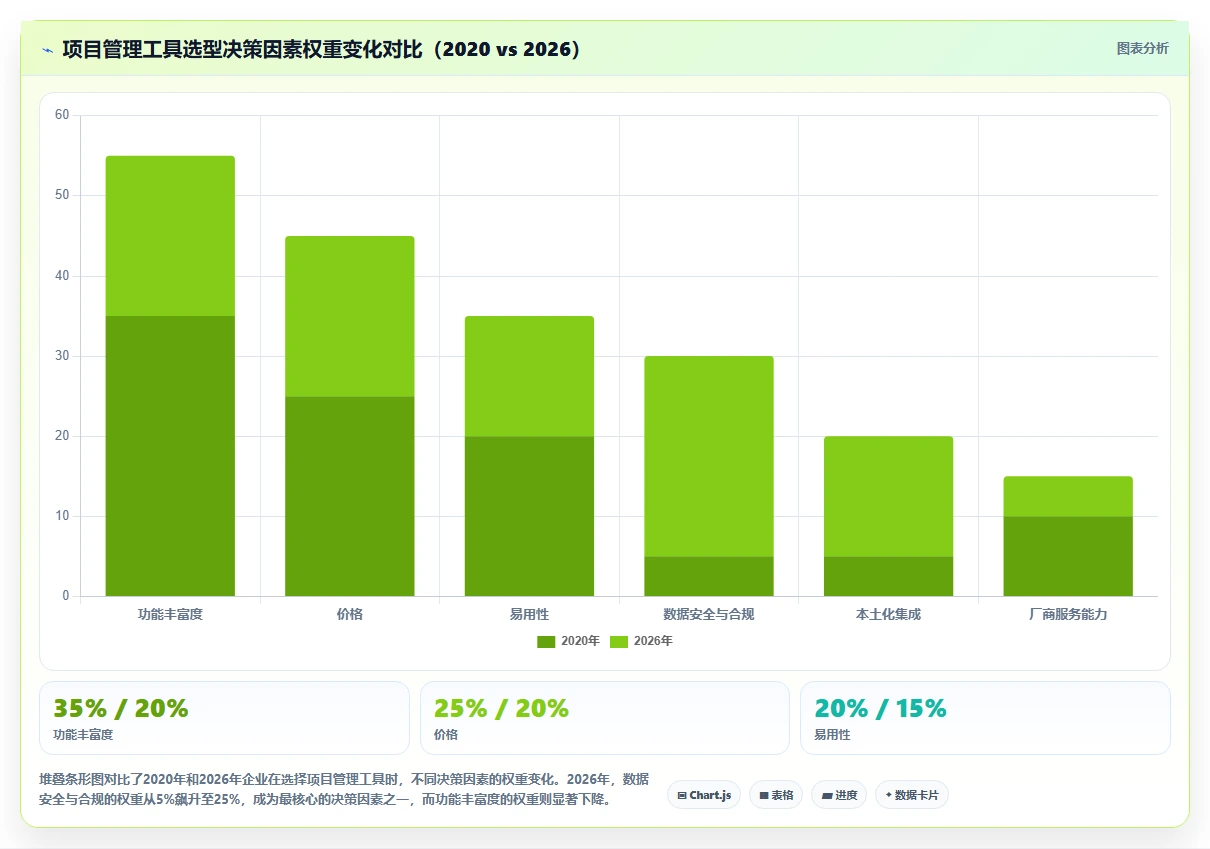Open the 25% / 20% 价格 card
The image size is (1210, 849).
tap(605, 718)
